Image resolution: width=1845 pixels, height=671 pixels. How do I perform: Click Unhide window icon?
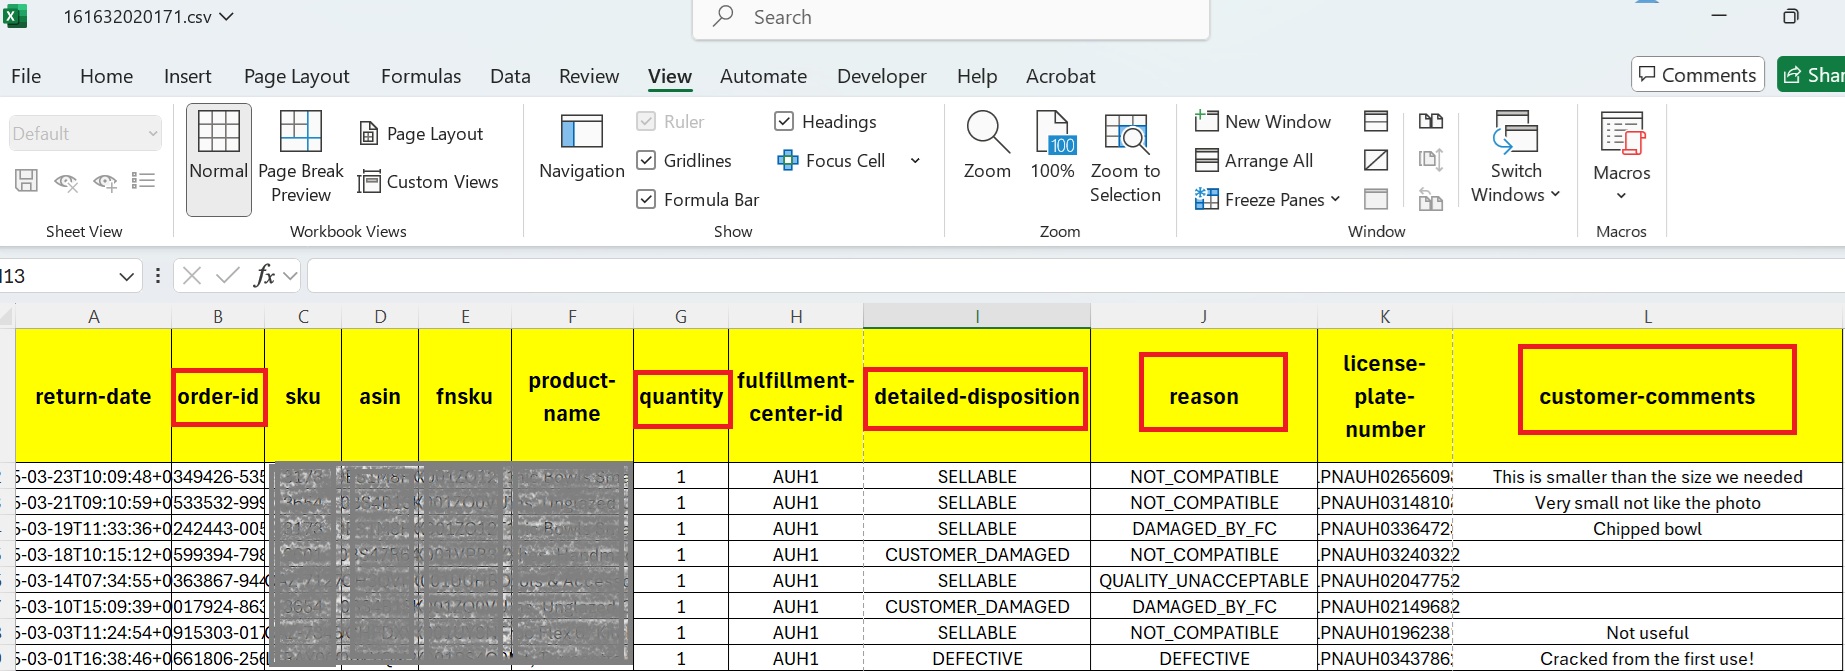(x=1376, y=199)
